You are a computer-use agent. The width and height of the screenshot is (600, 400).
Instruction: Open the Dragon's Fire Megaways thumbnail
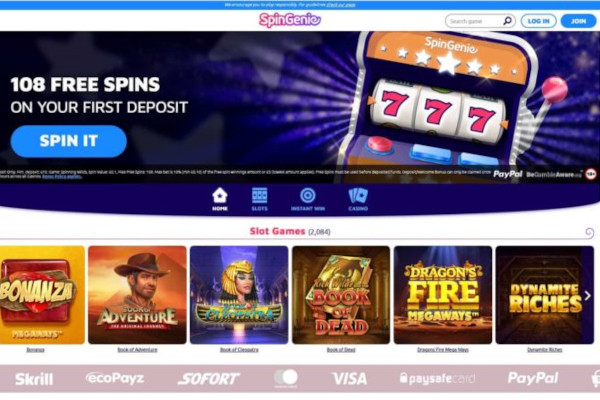click(443, 295)
